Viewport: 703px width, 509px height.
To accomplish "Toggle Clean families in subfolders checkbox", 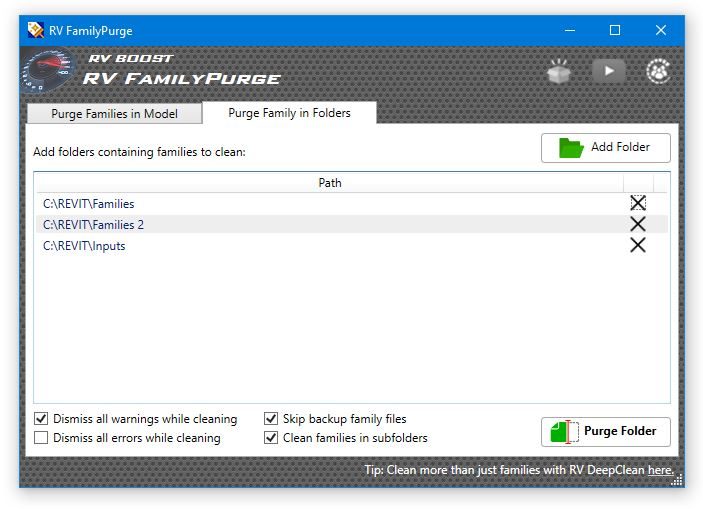I will pos(271,438).
